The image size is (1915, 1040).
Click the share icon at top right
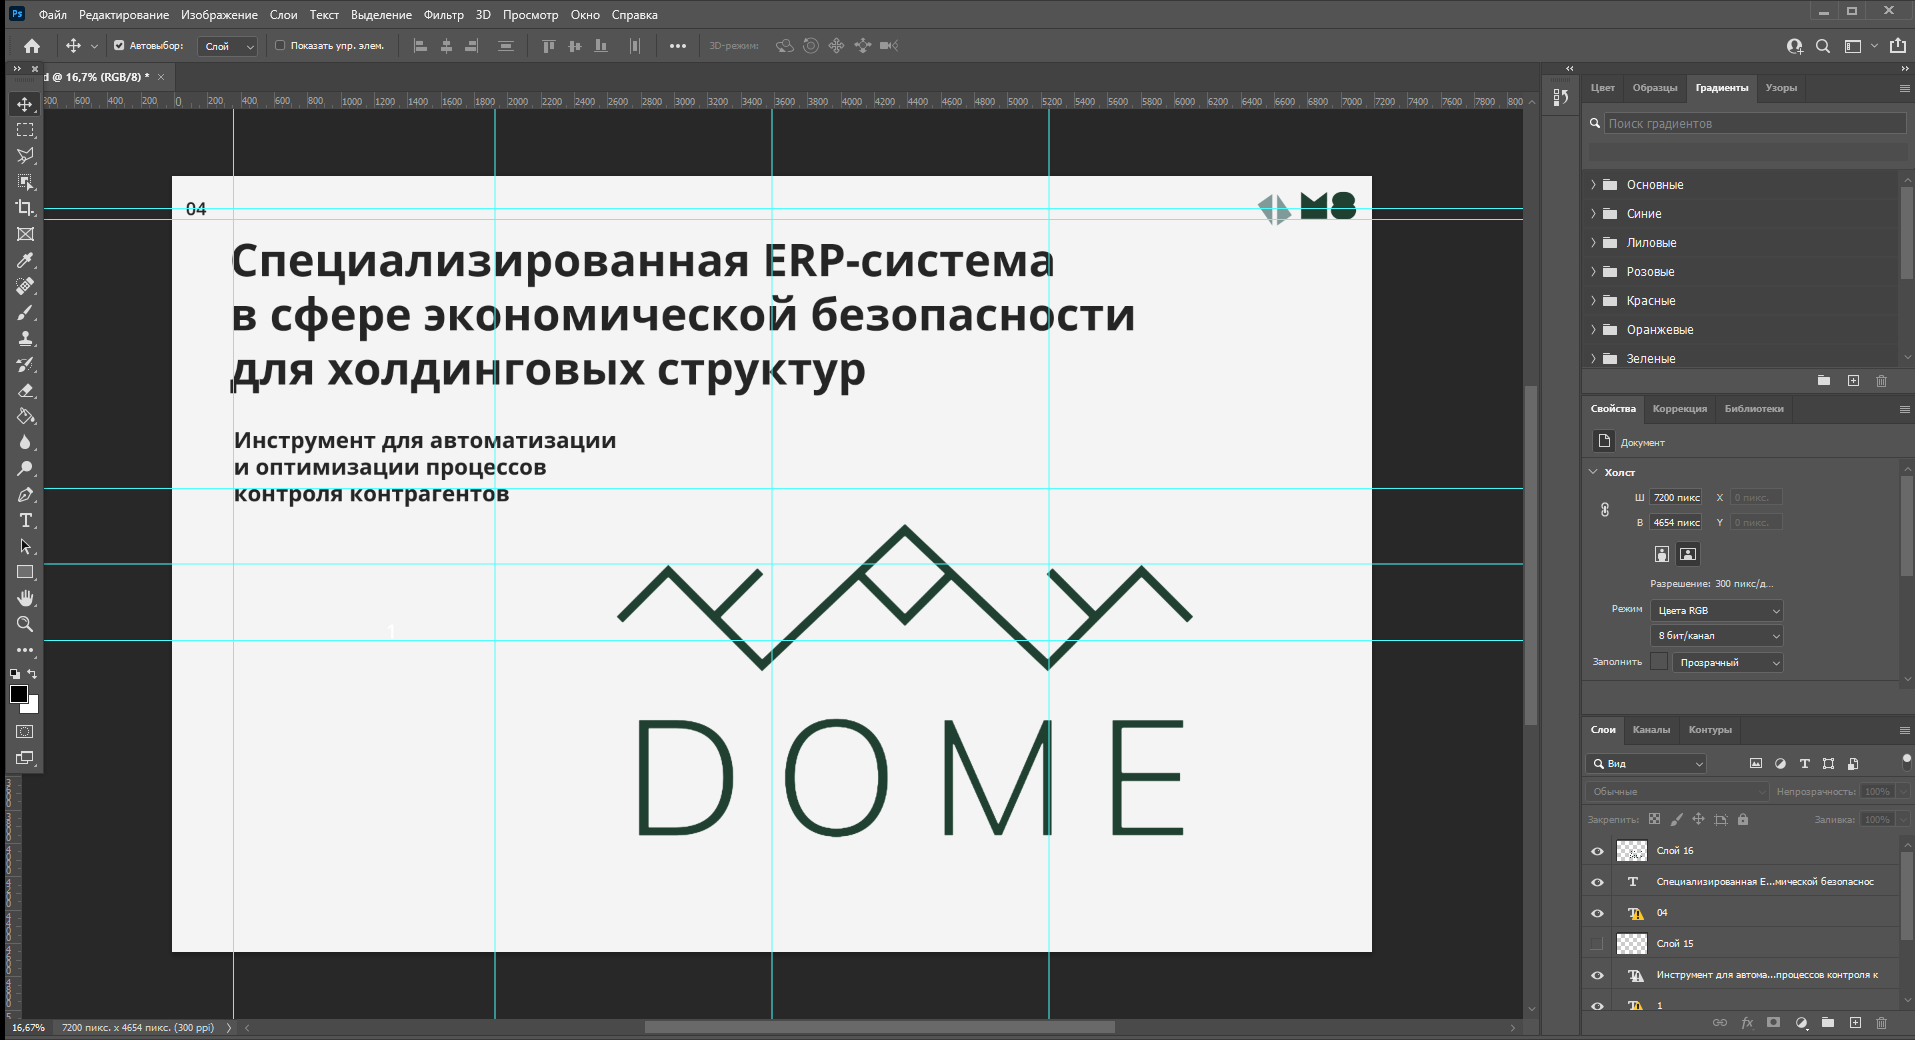pos(1897,46)
